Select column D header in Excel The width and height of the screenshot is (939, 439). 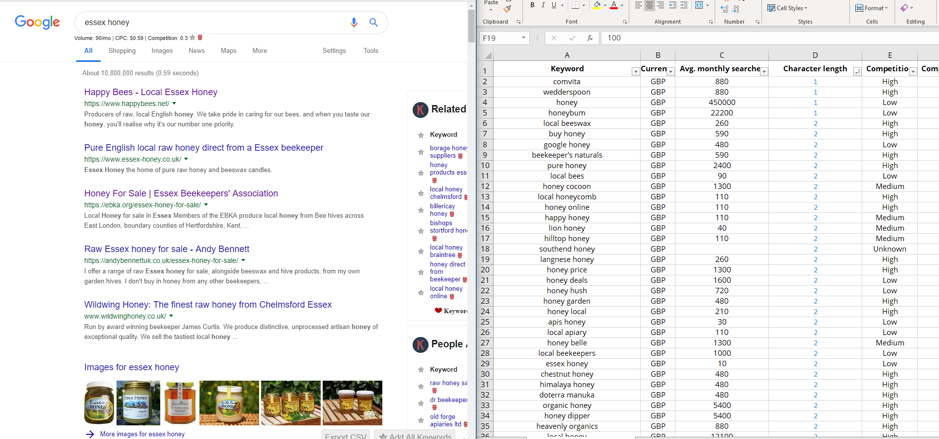[x=815, y=56]
